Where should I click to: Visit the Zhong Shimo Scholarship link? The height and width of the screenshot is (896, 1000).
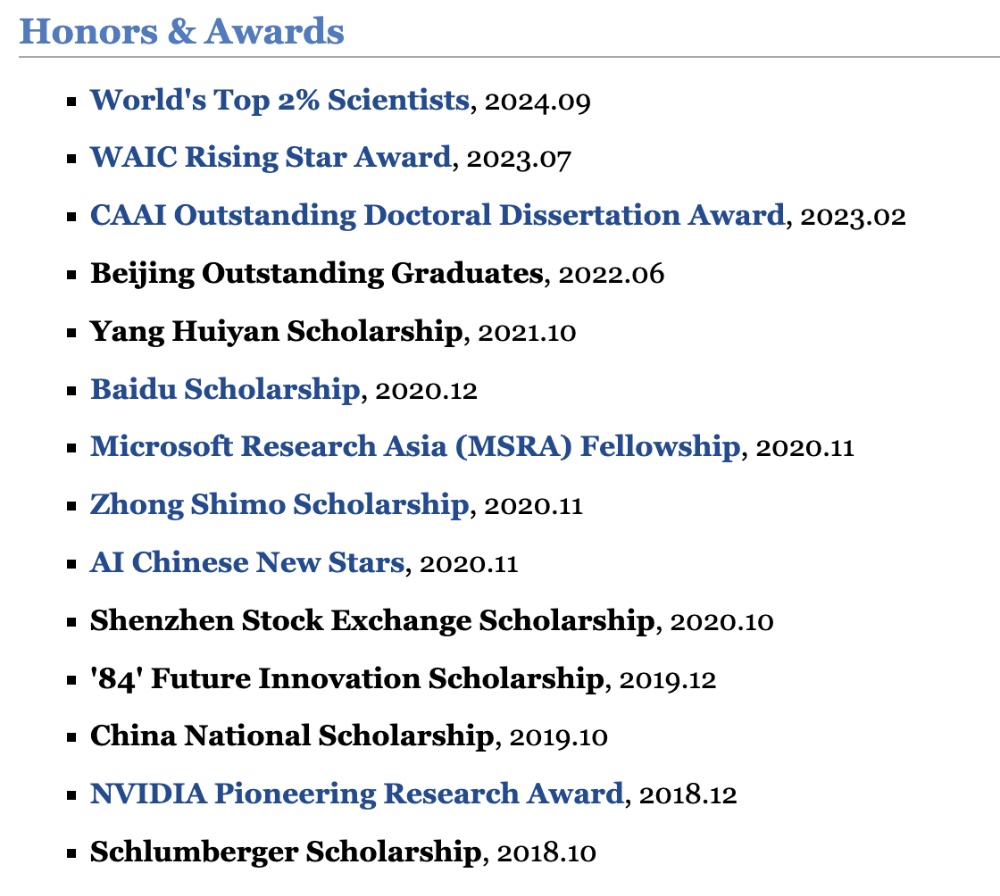click(x=279, y=504)
